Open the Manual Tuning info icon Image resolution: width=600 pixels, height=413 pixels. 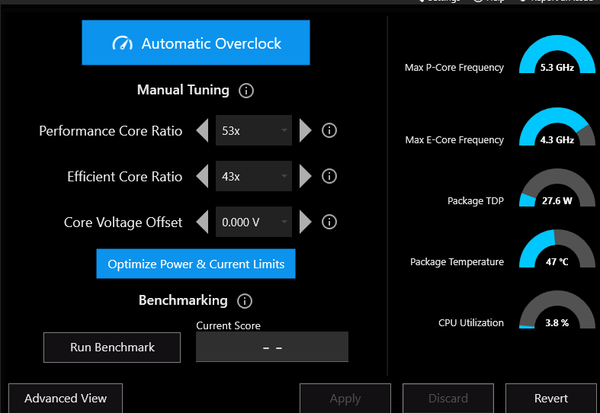(x=247, y=91)
